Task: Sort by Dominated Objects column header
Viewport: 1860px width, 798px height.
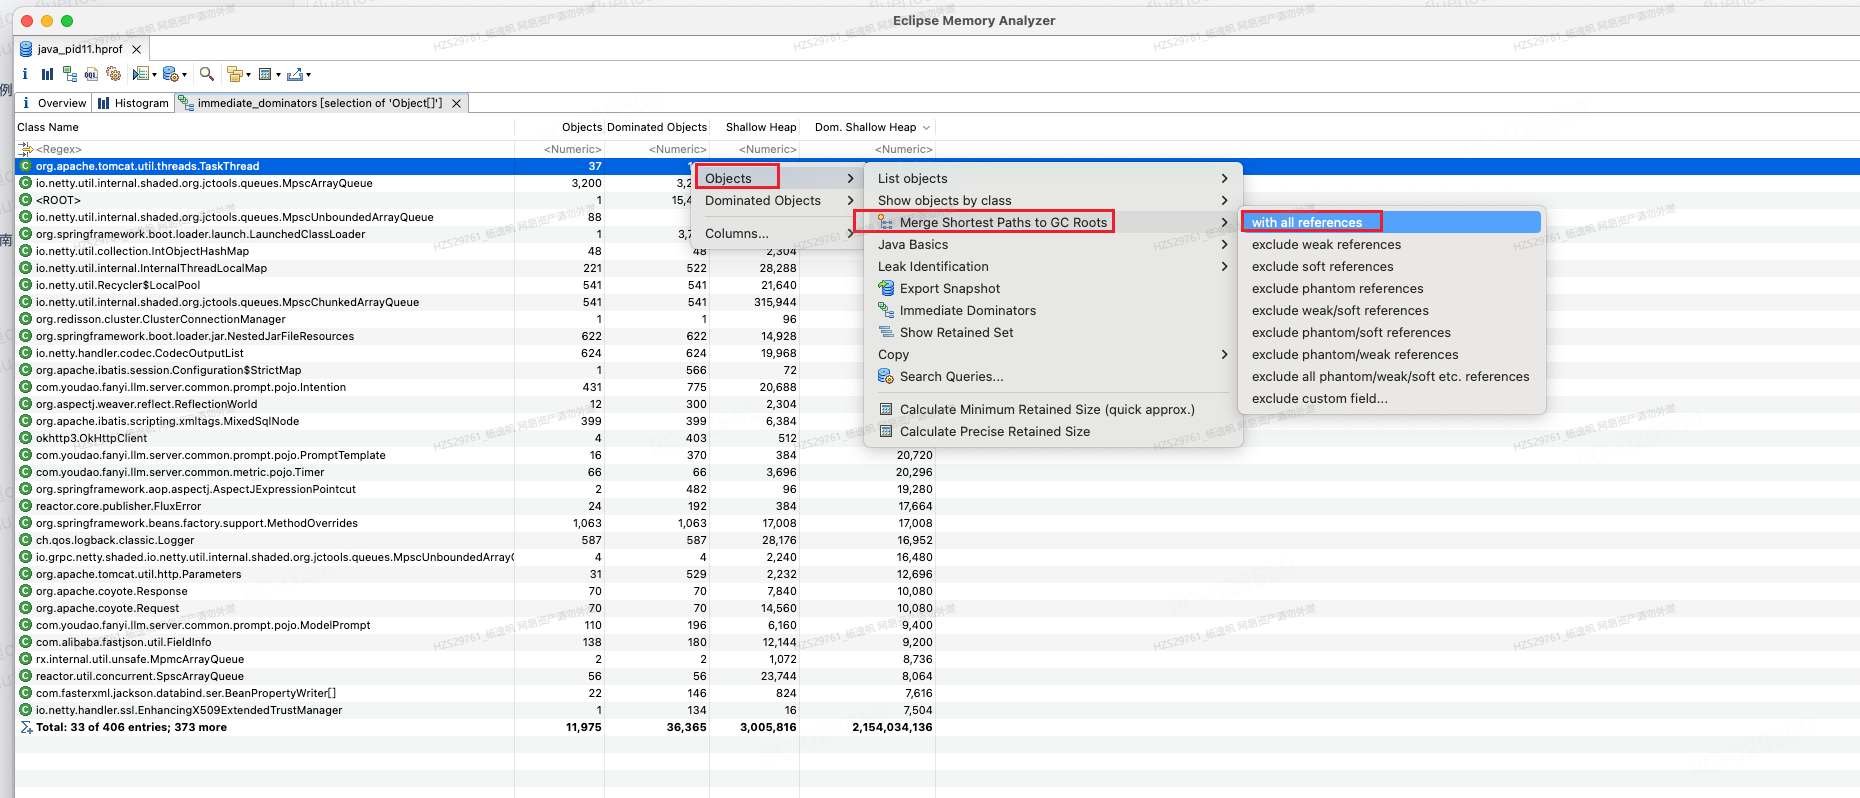Action: tap(657, 127)
